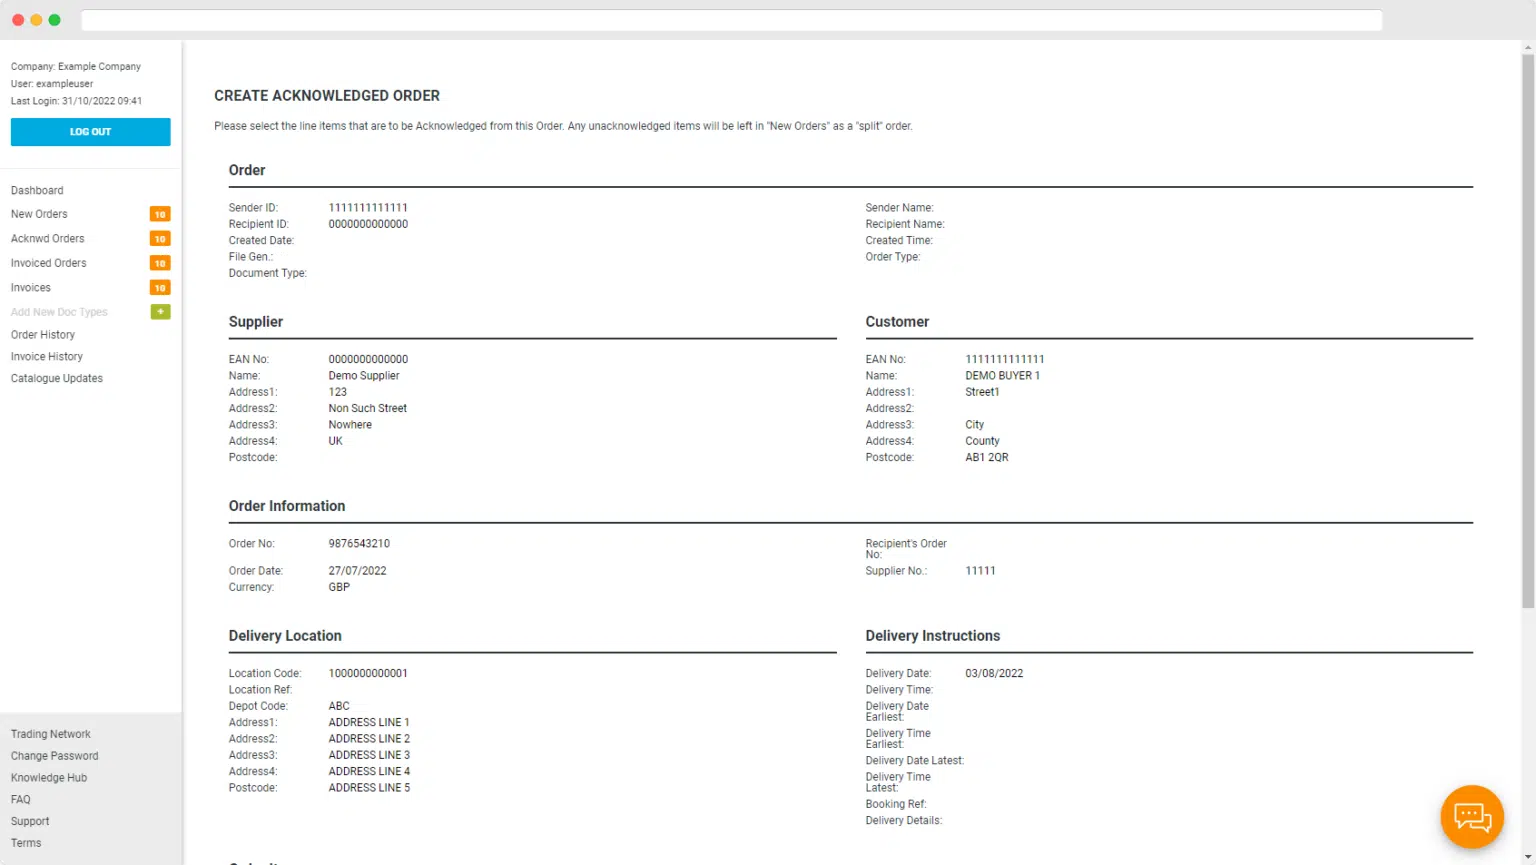This screenshot has width=1536, height=865.
Task: Open the Dashboard page
Action: tap(37, 190)
